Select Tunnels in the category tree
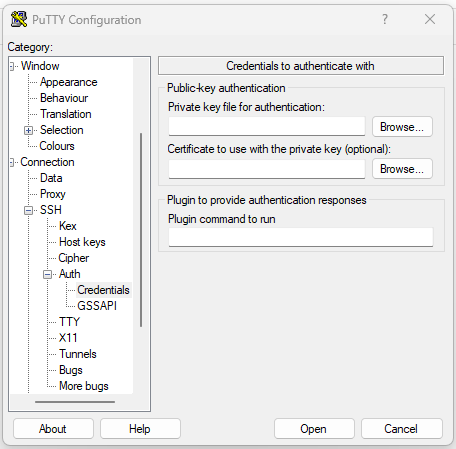 click(x=78, y=354)
